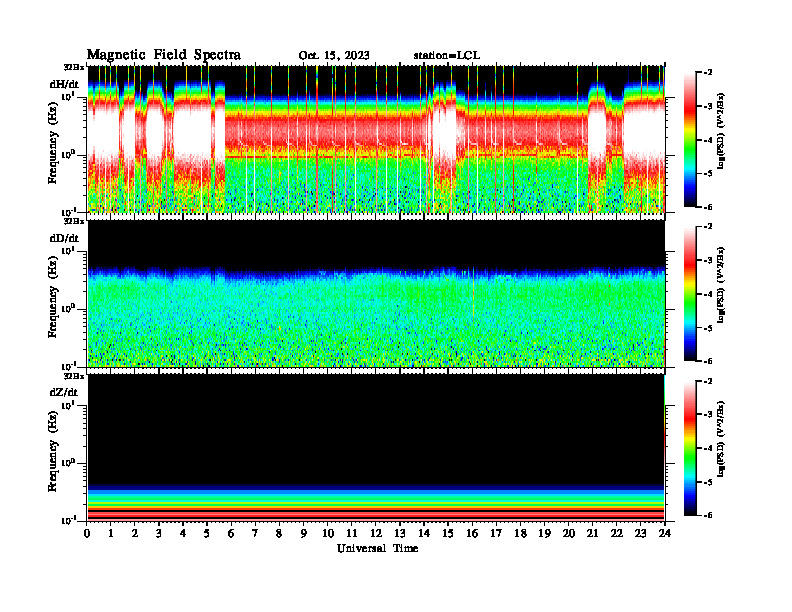Click hour "0" on the time axis

click(x=87, y=533)
